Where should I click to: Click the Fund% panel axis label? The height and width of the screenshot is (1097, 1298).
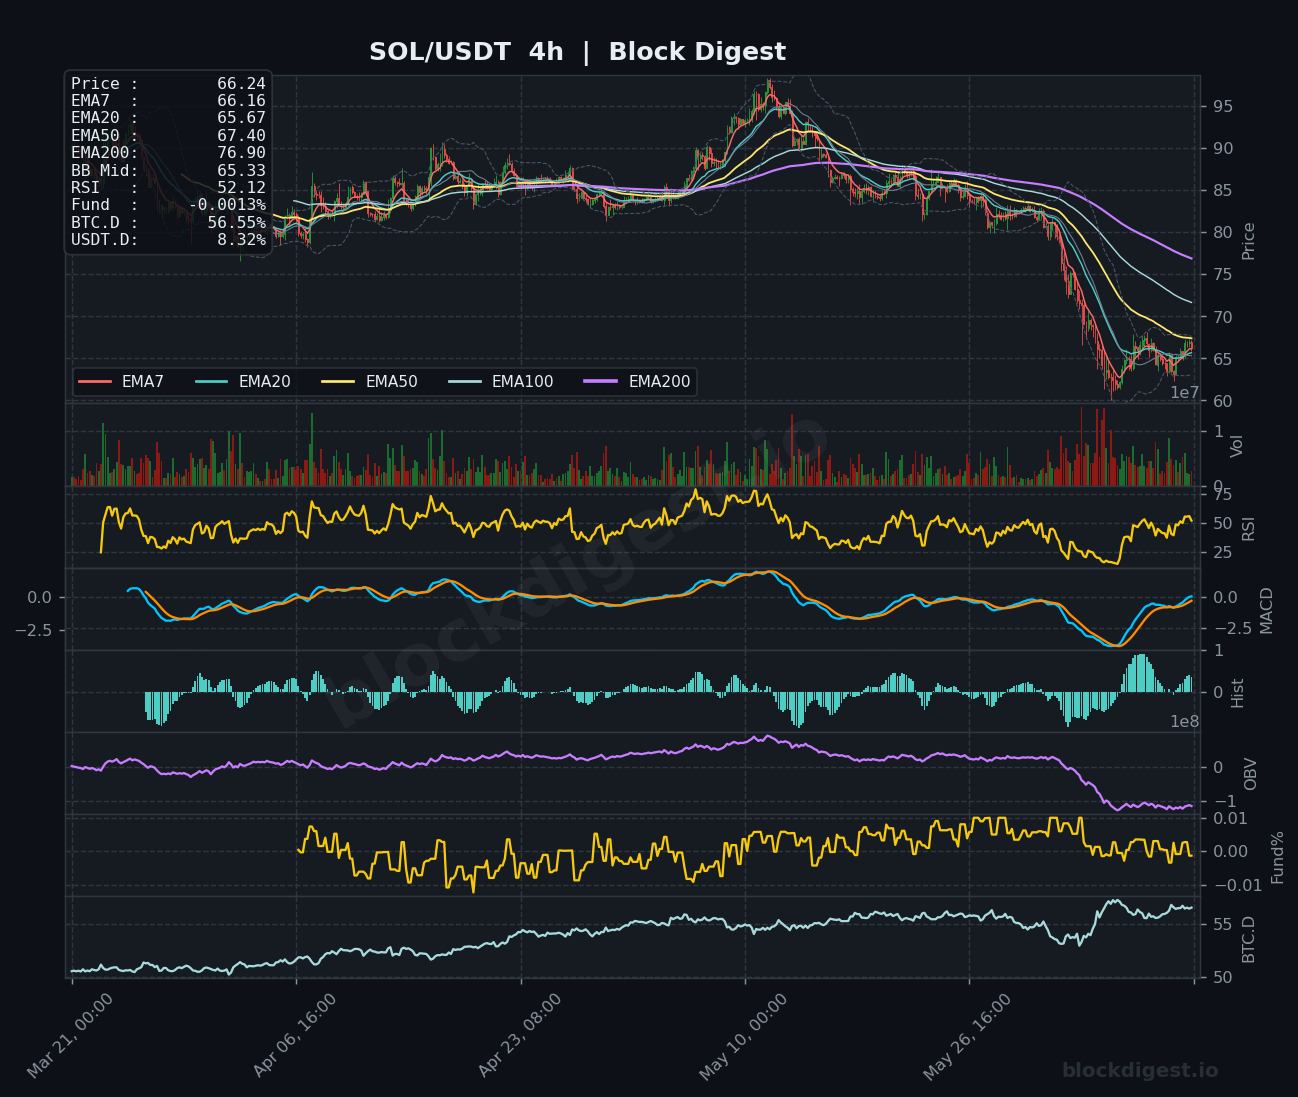pyautogui.click(x=1277, y=857)
